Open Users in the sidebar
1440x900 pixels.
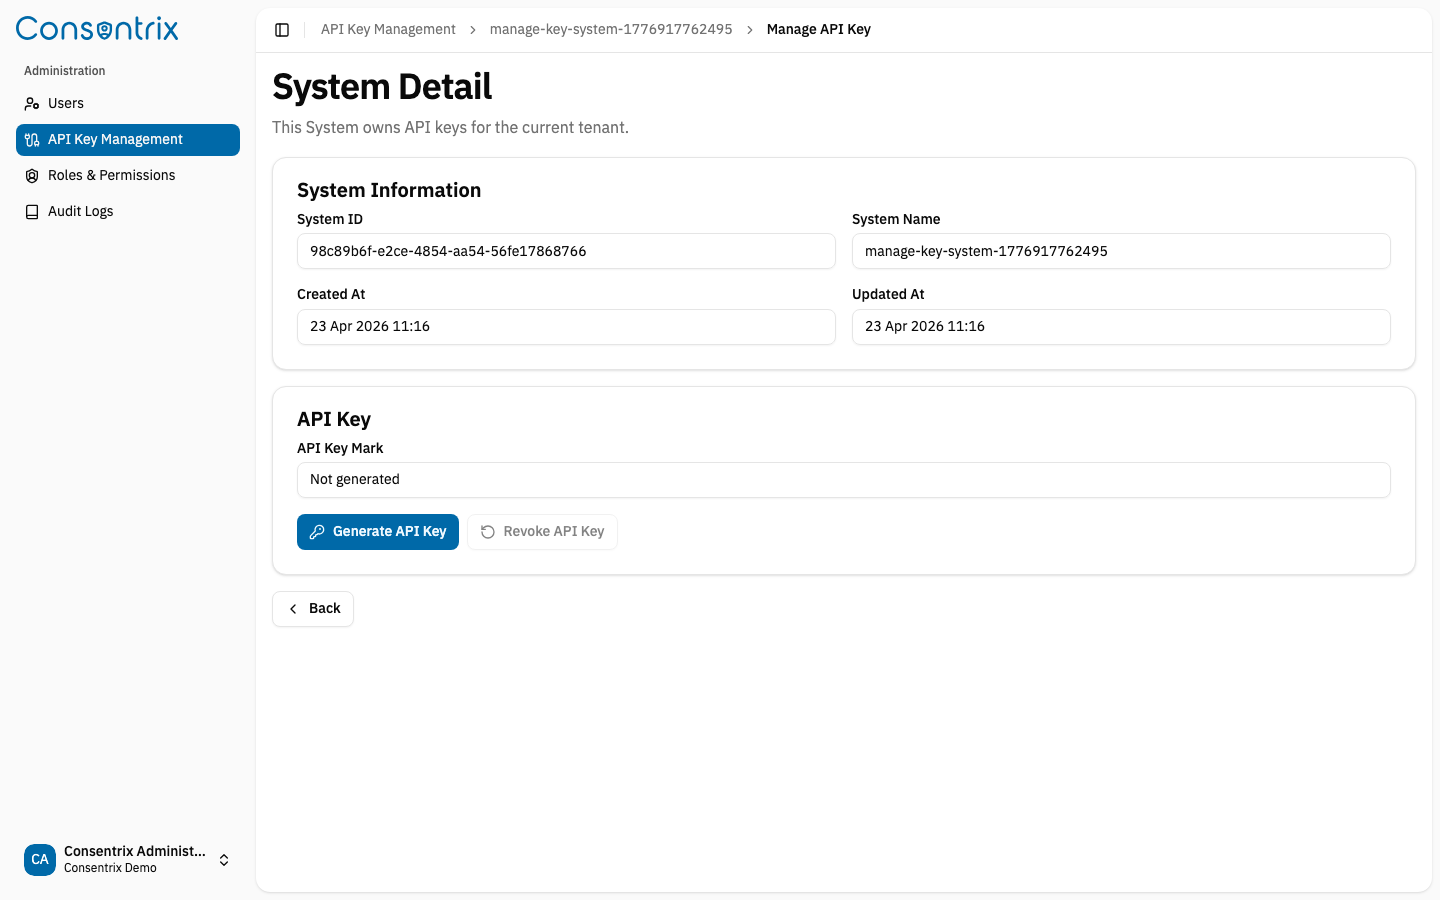click(128, 104)
